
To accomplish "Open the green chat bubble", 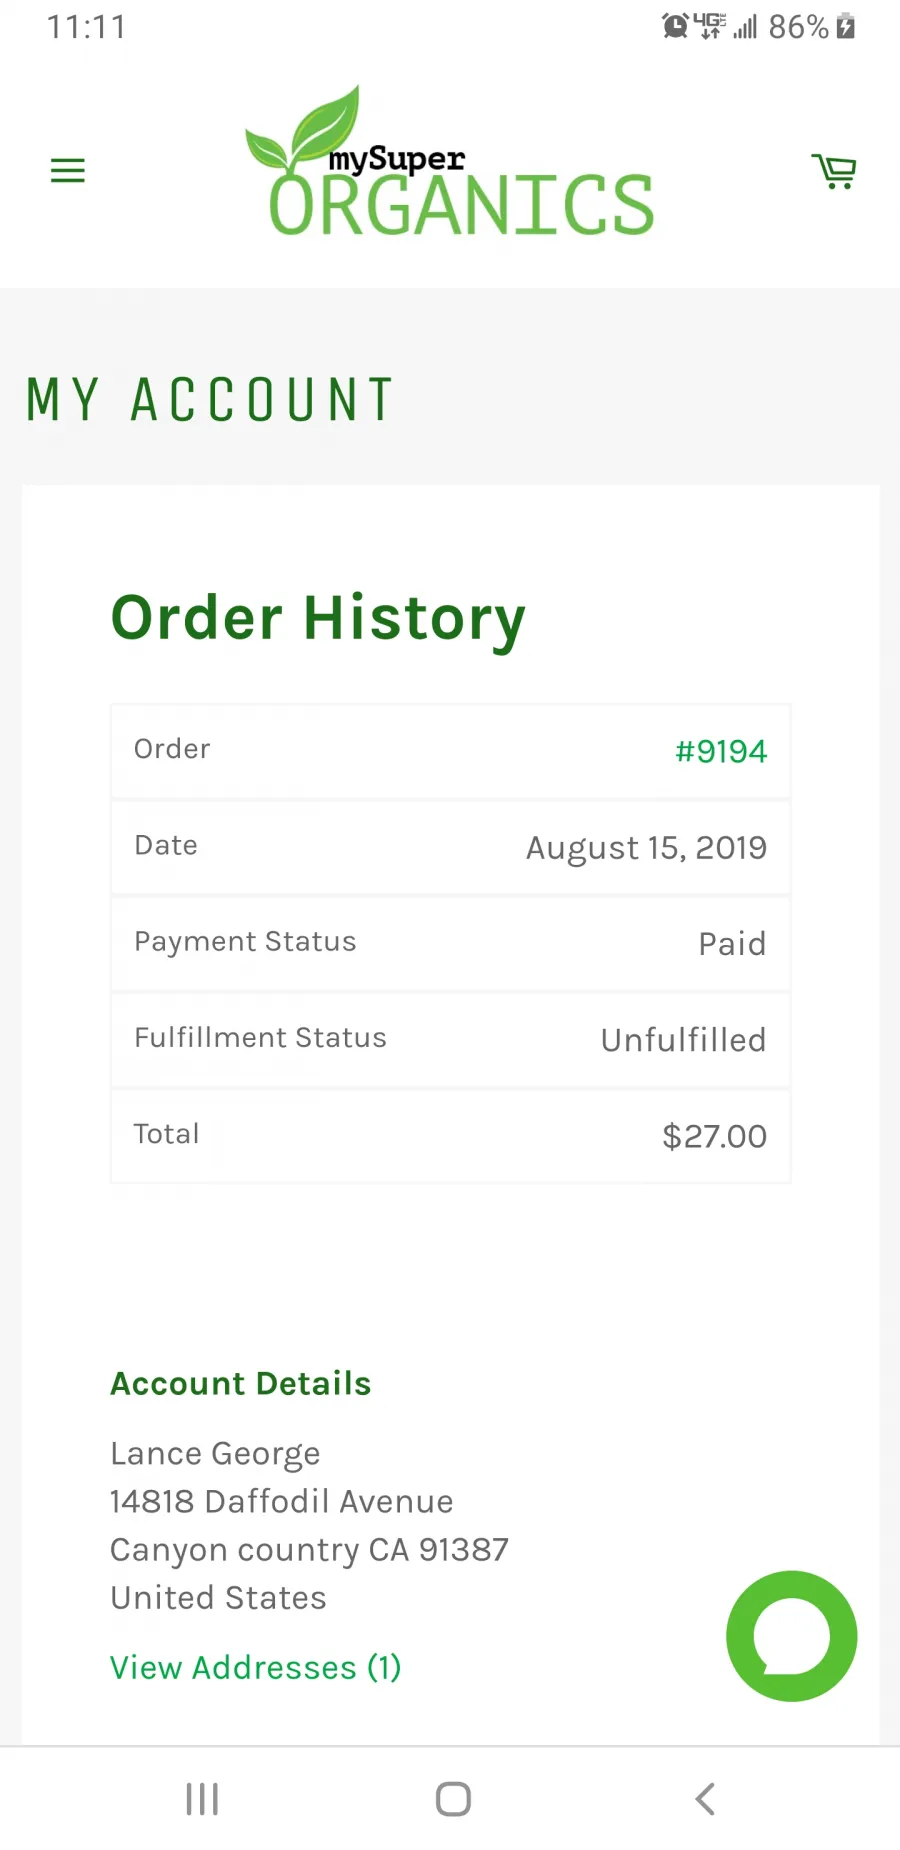I will coord(791,1636).
